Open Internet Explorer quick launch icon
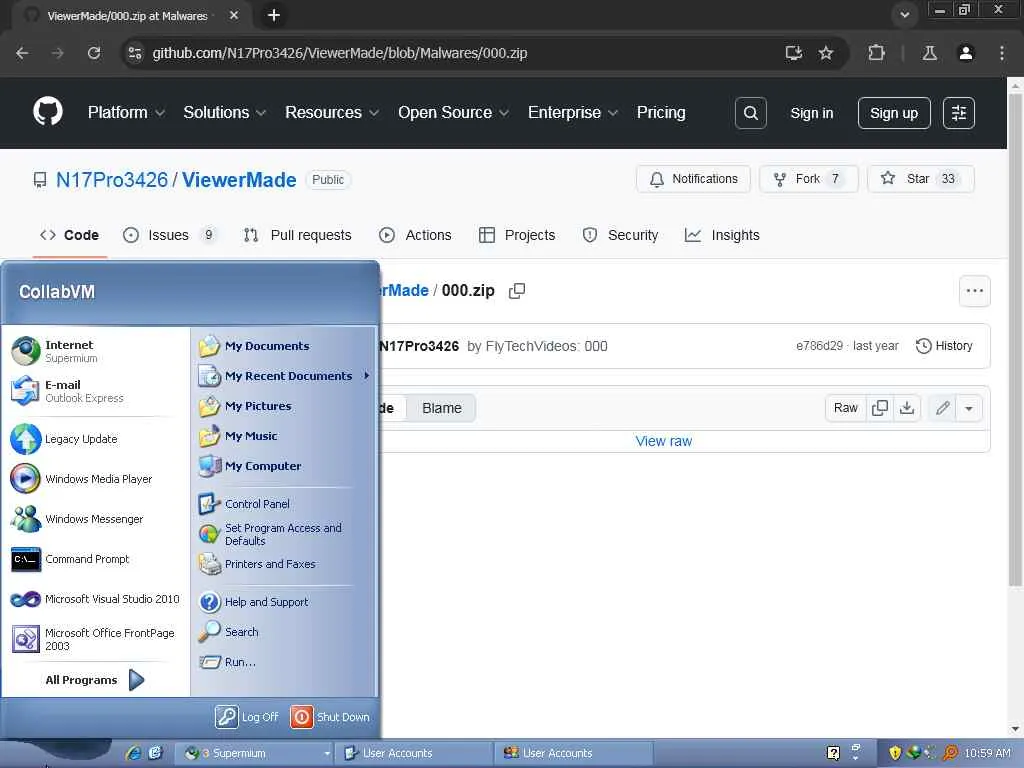The width and height of the screenshot is (1024, 768). pos(133,753)
